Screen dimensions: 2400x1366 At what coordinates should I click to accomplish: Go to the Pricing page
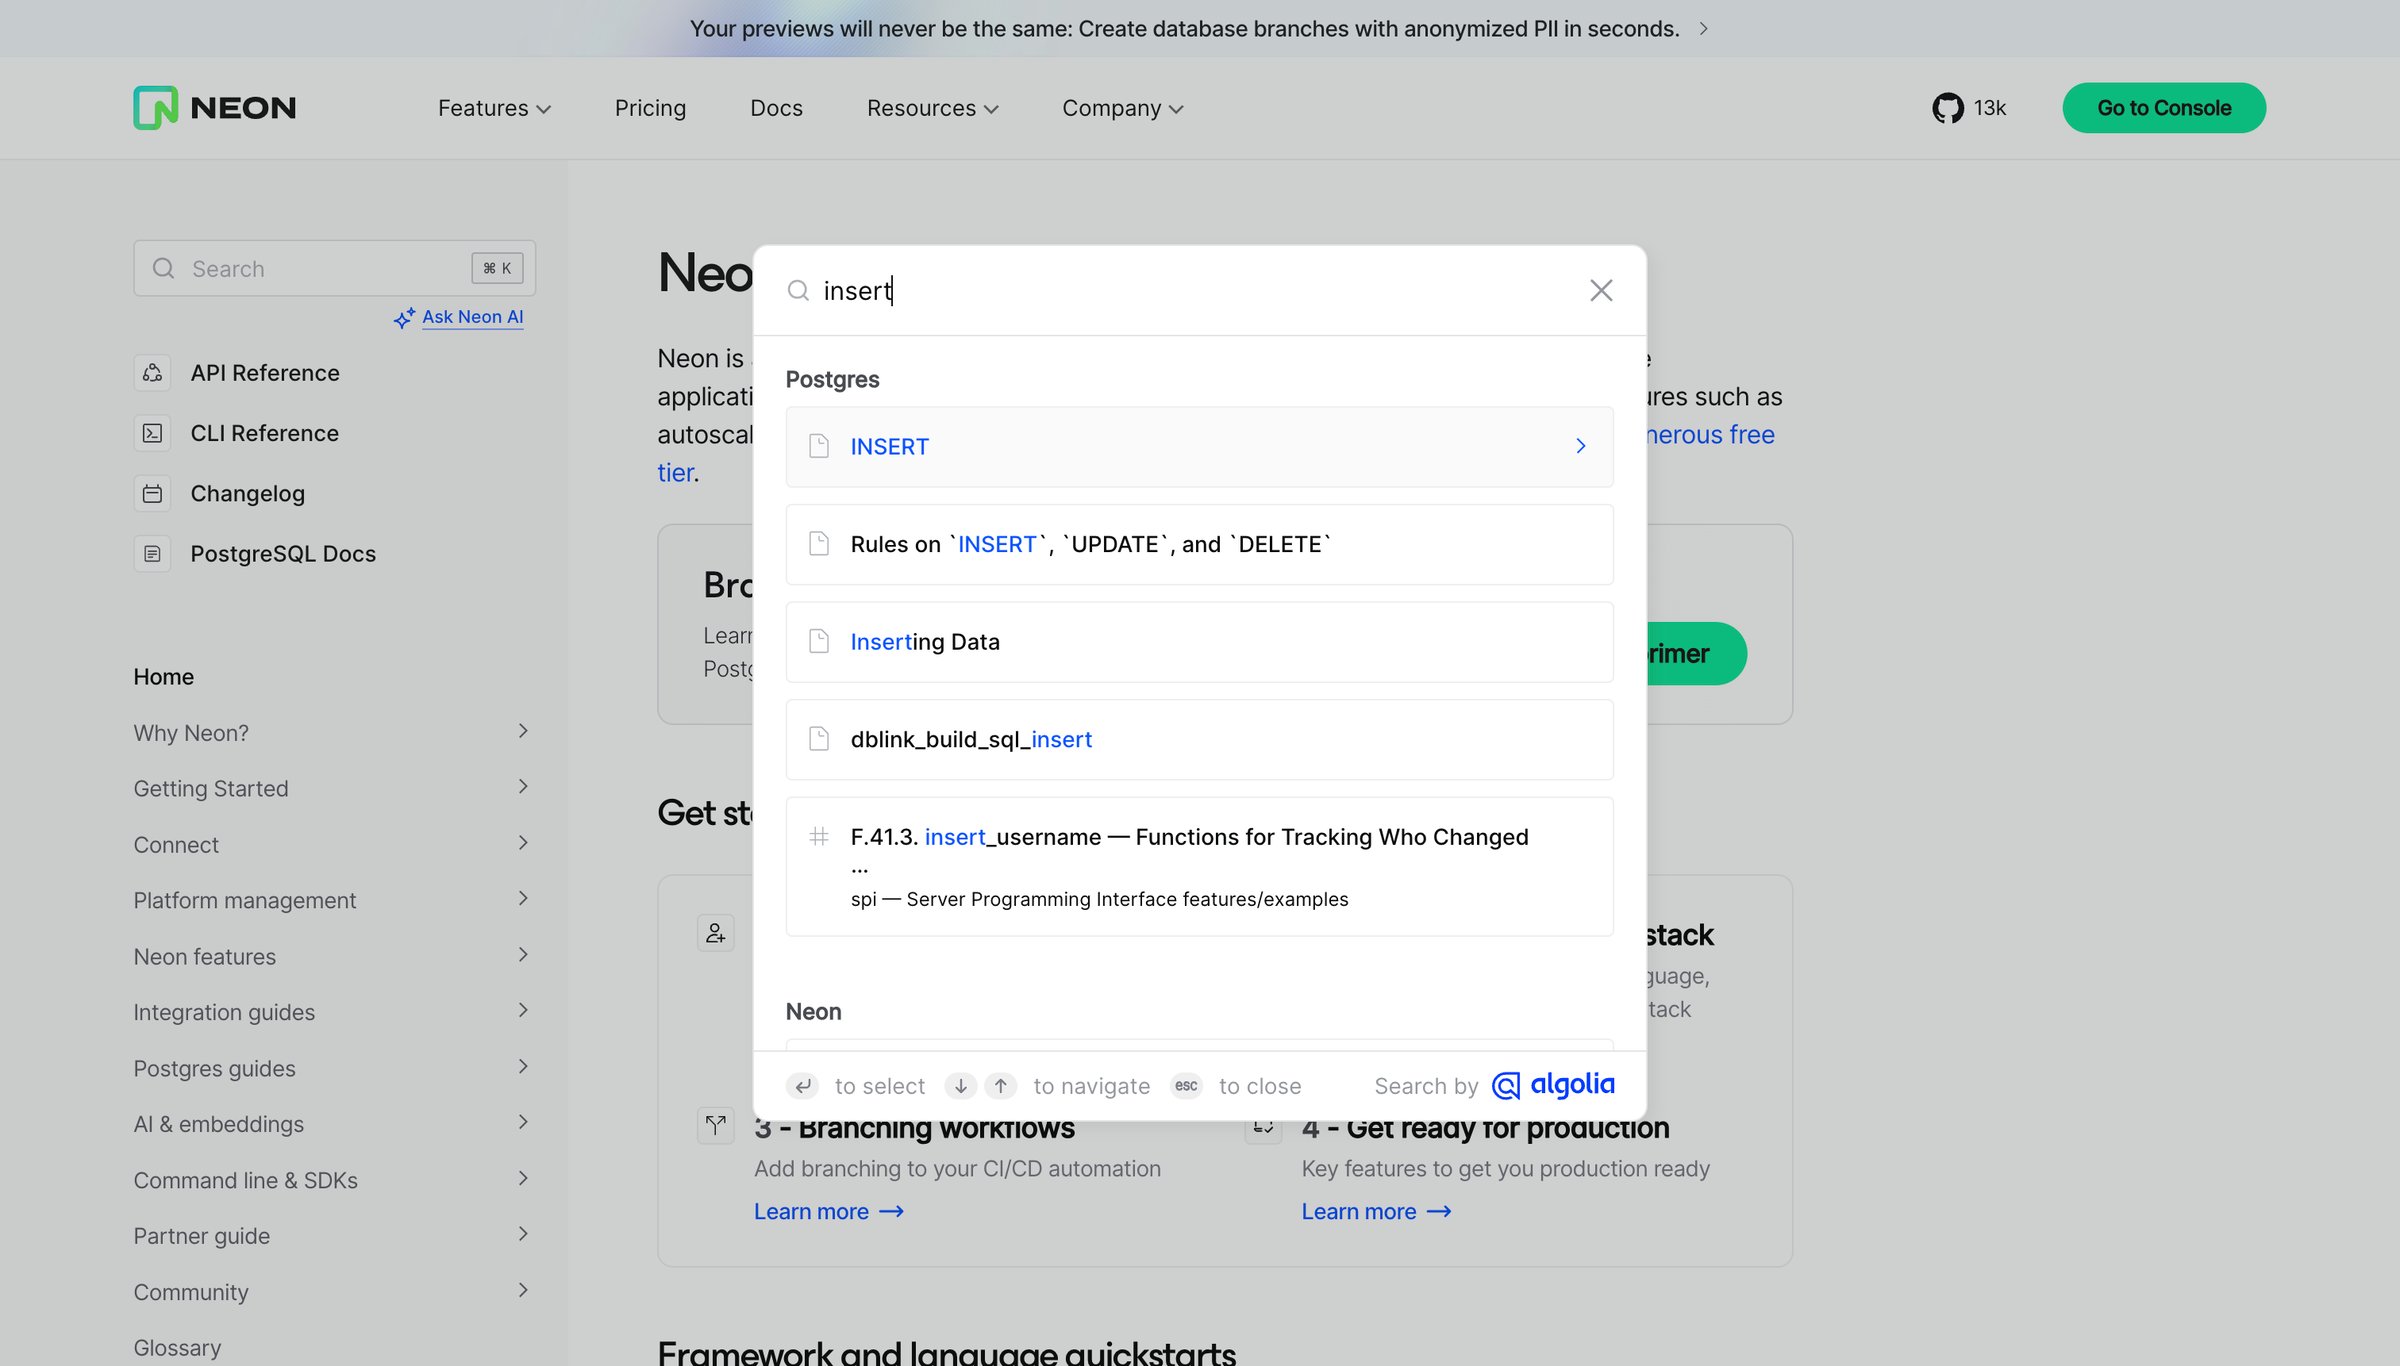(650, 108)
